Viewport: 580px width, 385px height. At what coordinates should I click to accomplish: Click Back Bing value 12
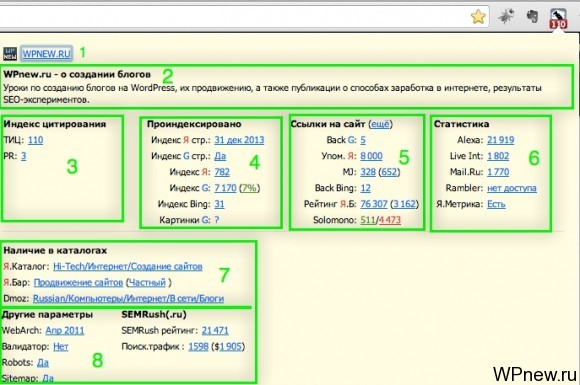coord(365,188)
